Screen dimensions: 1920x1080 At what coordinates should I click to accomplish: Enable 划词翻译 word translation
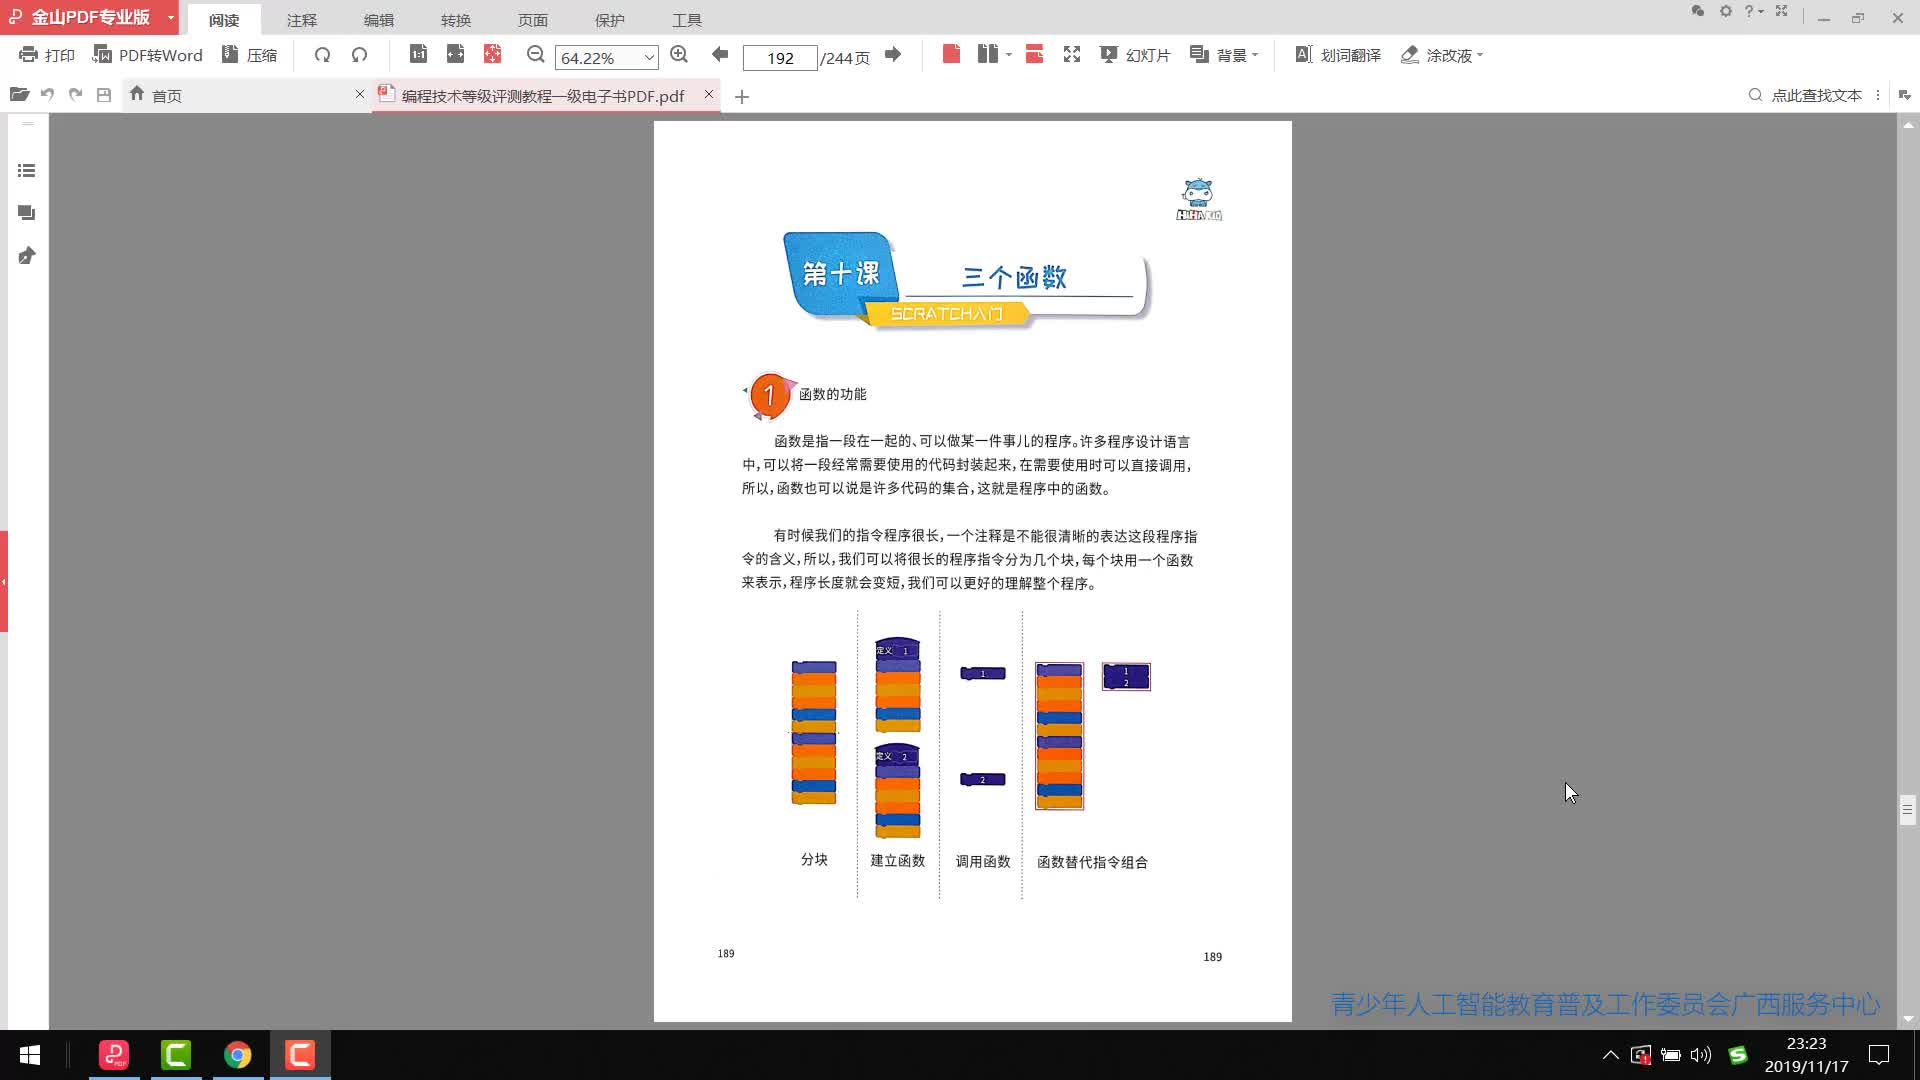point(1338,55)
